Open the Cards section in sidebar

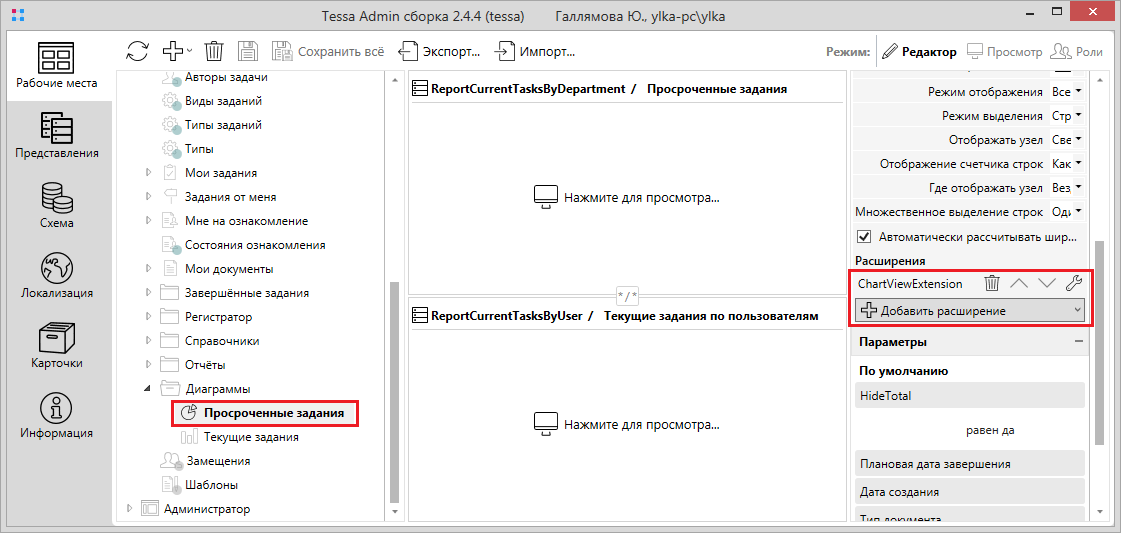pyautogui.click(x=57, y=346)
